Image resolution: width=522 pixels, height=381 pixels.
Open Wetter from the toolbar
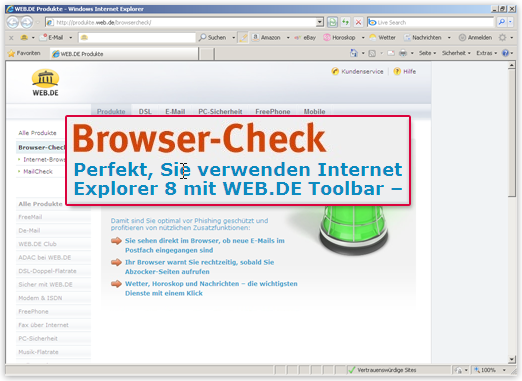click(383, 38)
